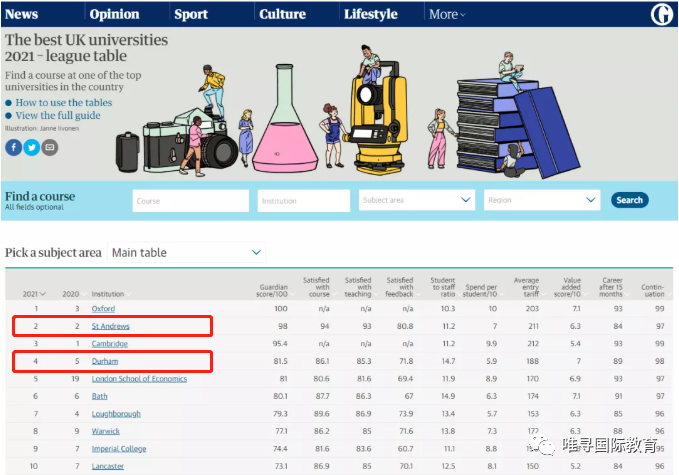The height and width of the screenshot is (475, 679).
Task: Select Bath's satisfied with course 87.7
Action: 323,396
